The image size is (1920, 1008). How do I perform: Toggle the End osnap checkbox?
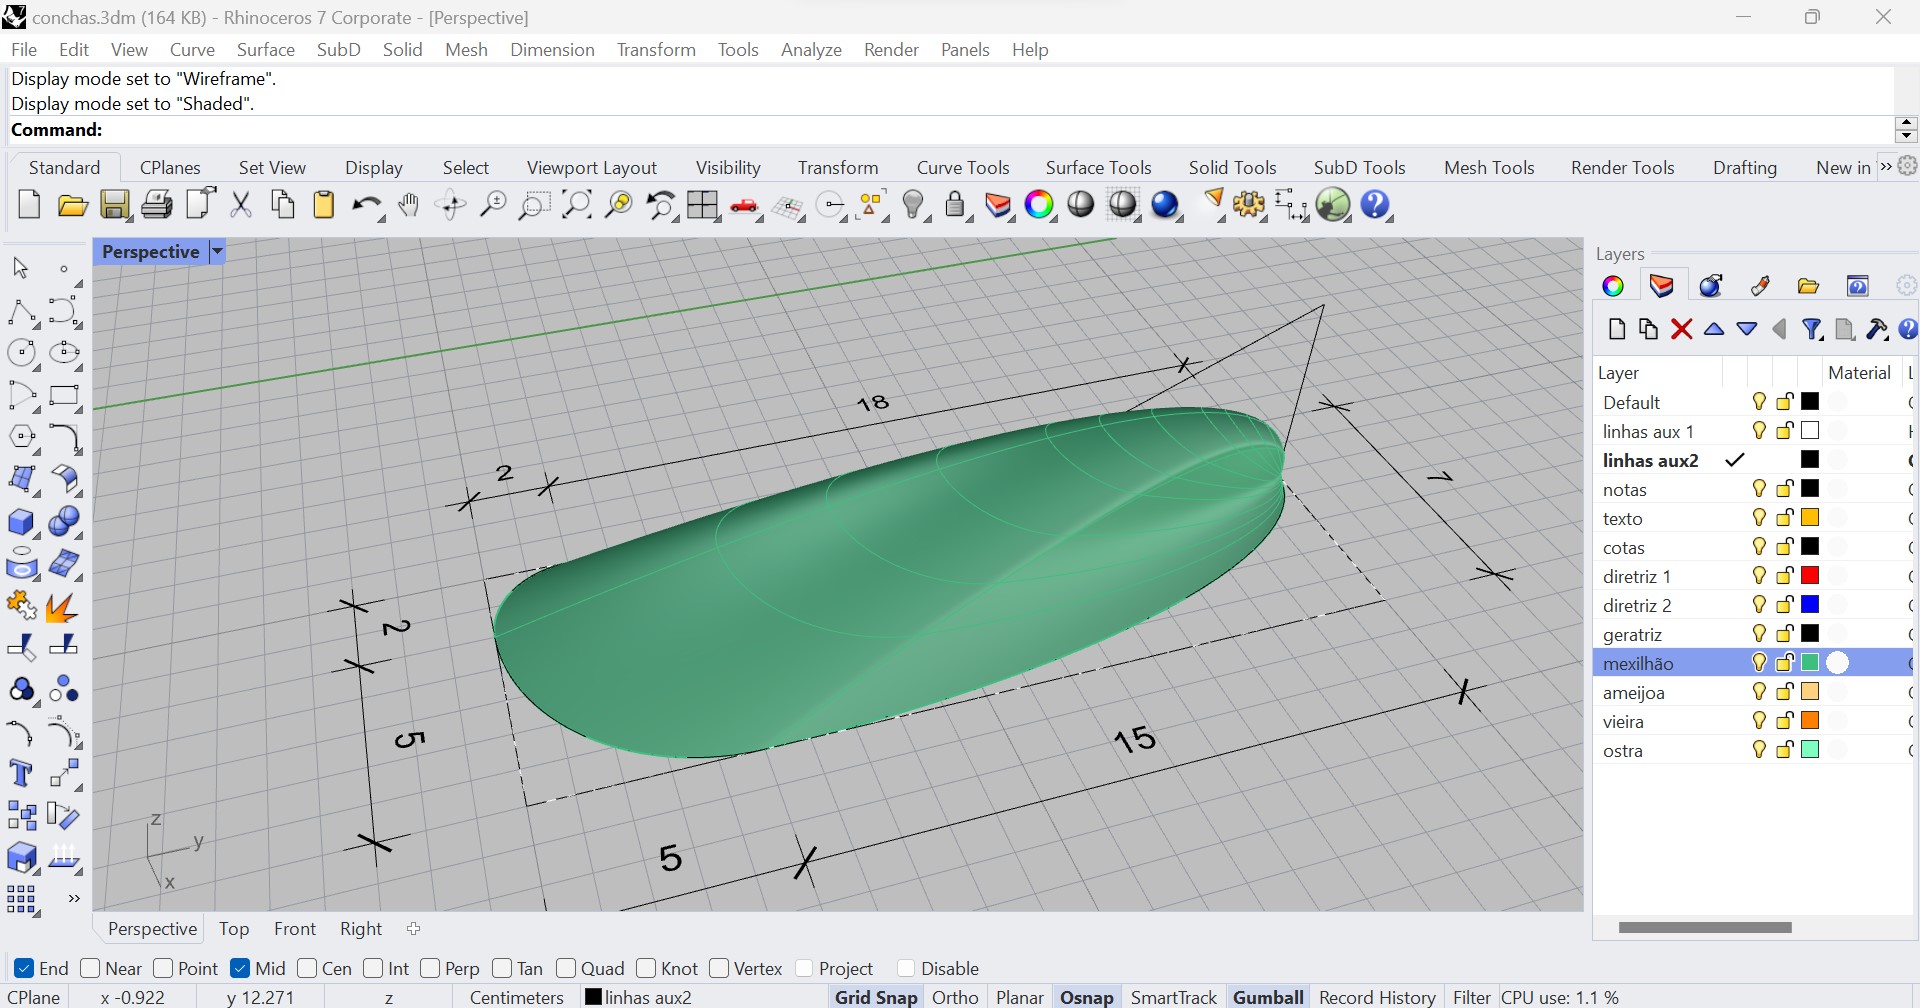click(24, 968)
